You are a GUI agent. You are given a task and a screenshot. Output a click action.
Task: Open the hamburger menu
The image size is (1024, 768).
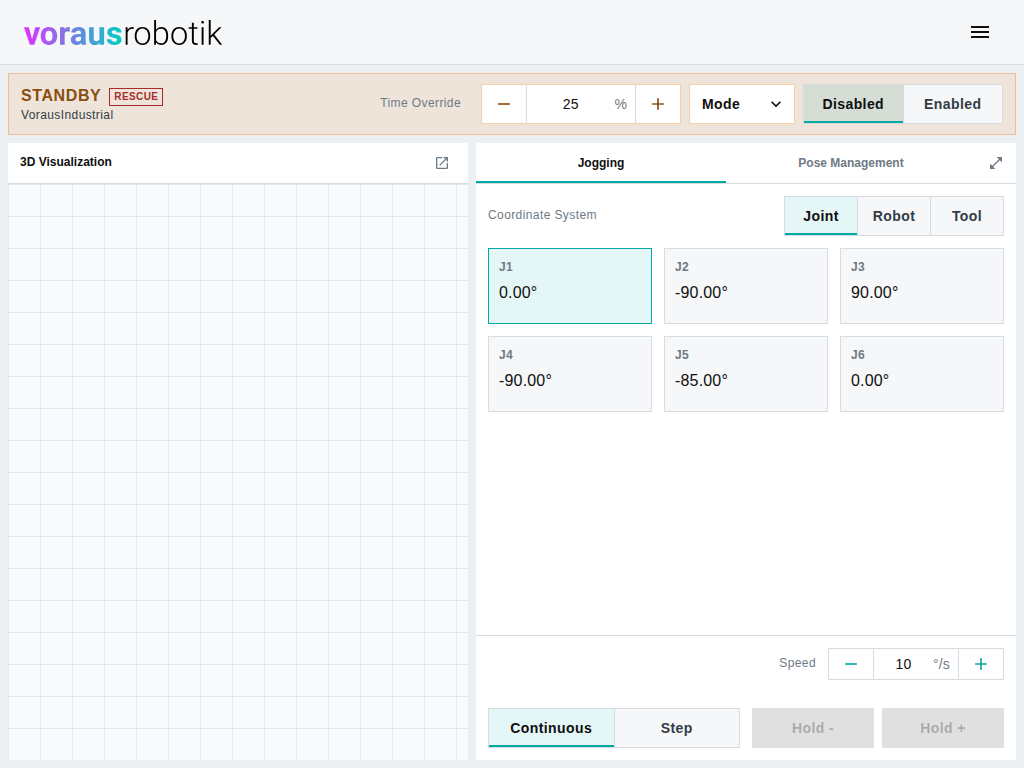(x=980, y=32)
